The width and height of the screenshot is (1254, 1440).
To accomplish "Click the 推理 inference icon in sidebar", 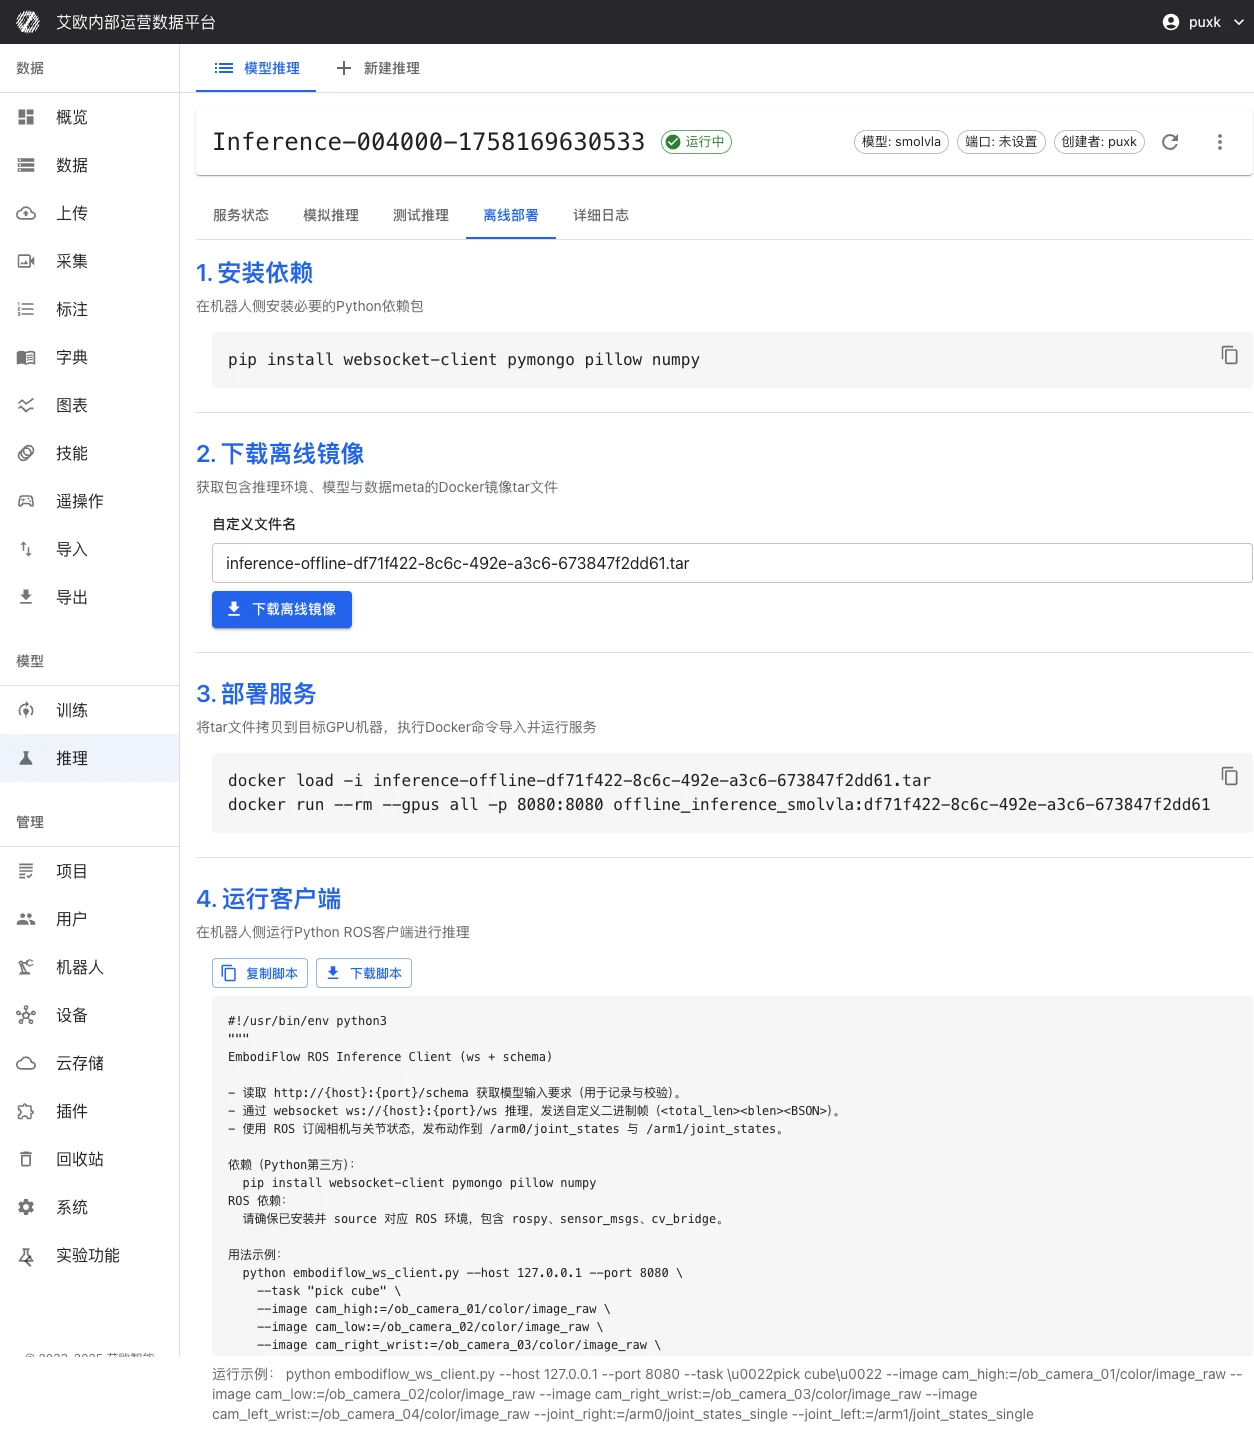I will coord(26,758).
